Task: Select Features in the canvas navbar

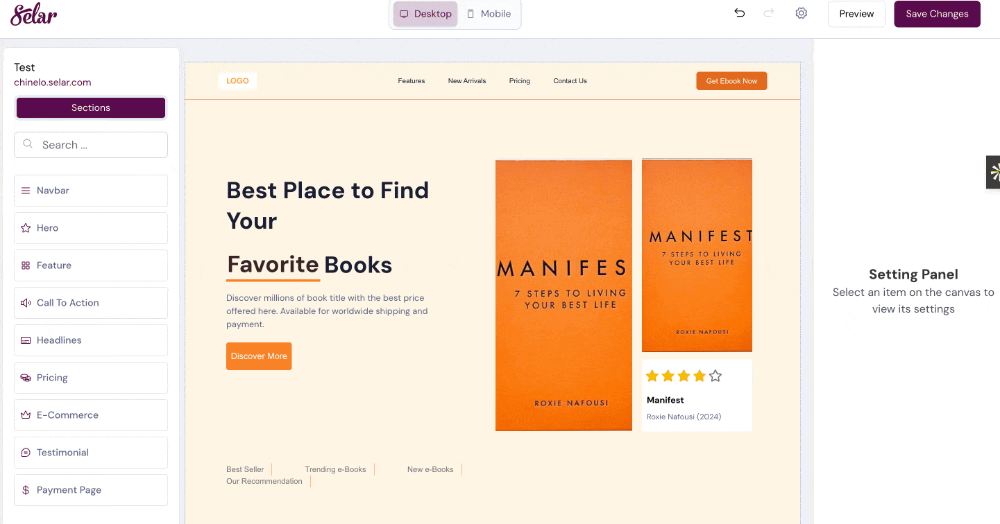Action: 411,81
